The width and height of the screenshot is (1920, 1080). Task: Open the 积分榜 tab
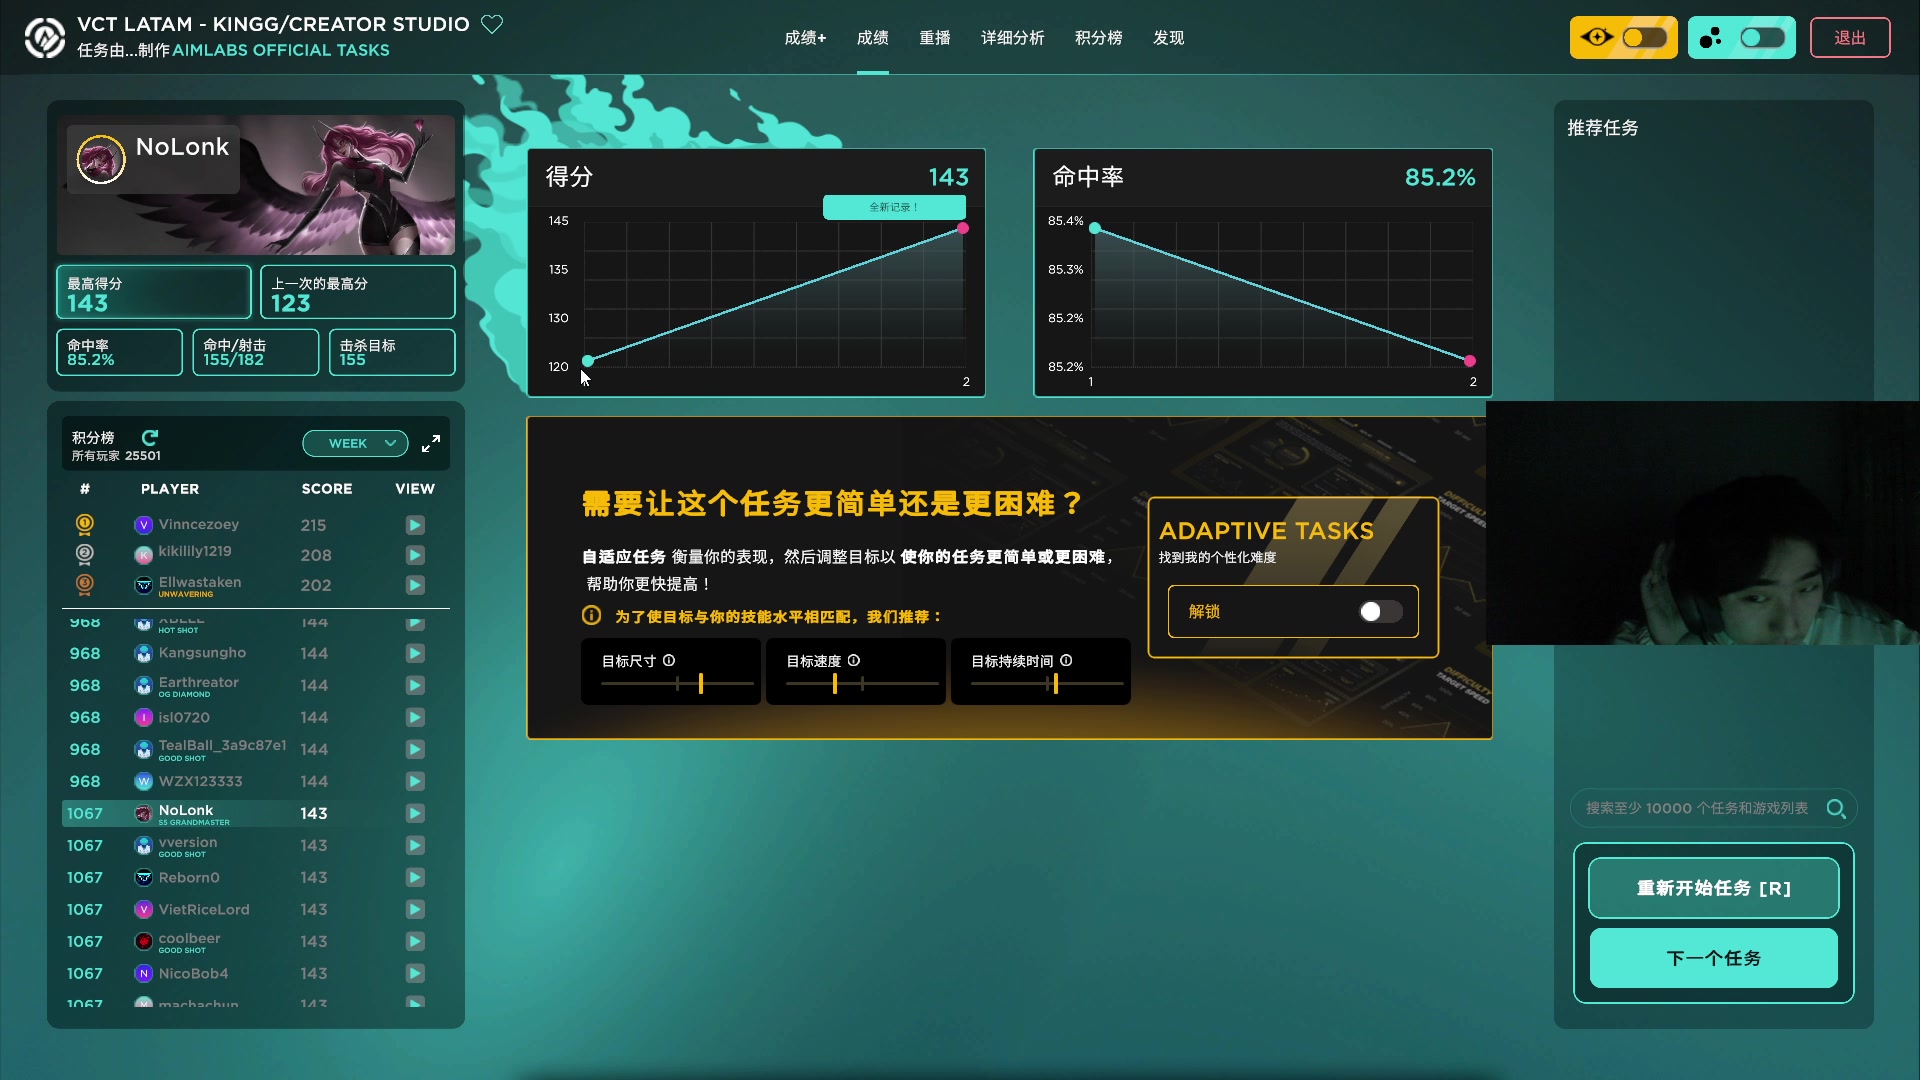click(1098, 38)
